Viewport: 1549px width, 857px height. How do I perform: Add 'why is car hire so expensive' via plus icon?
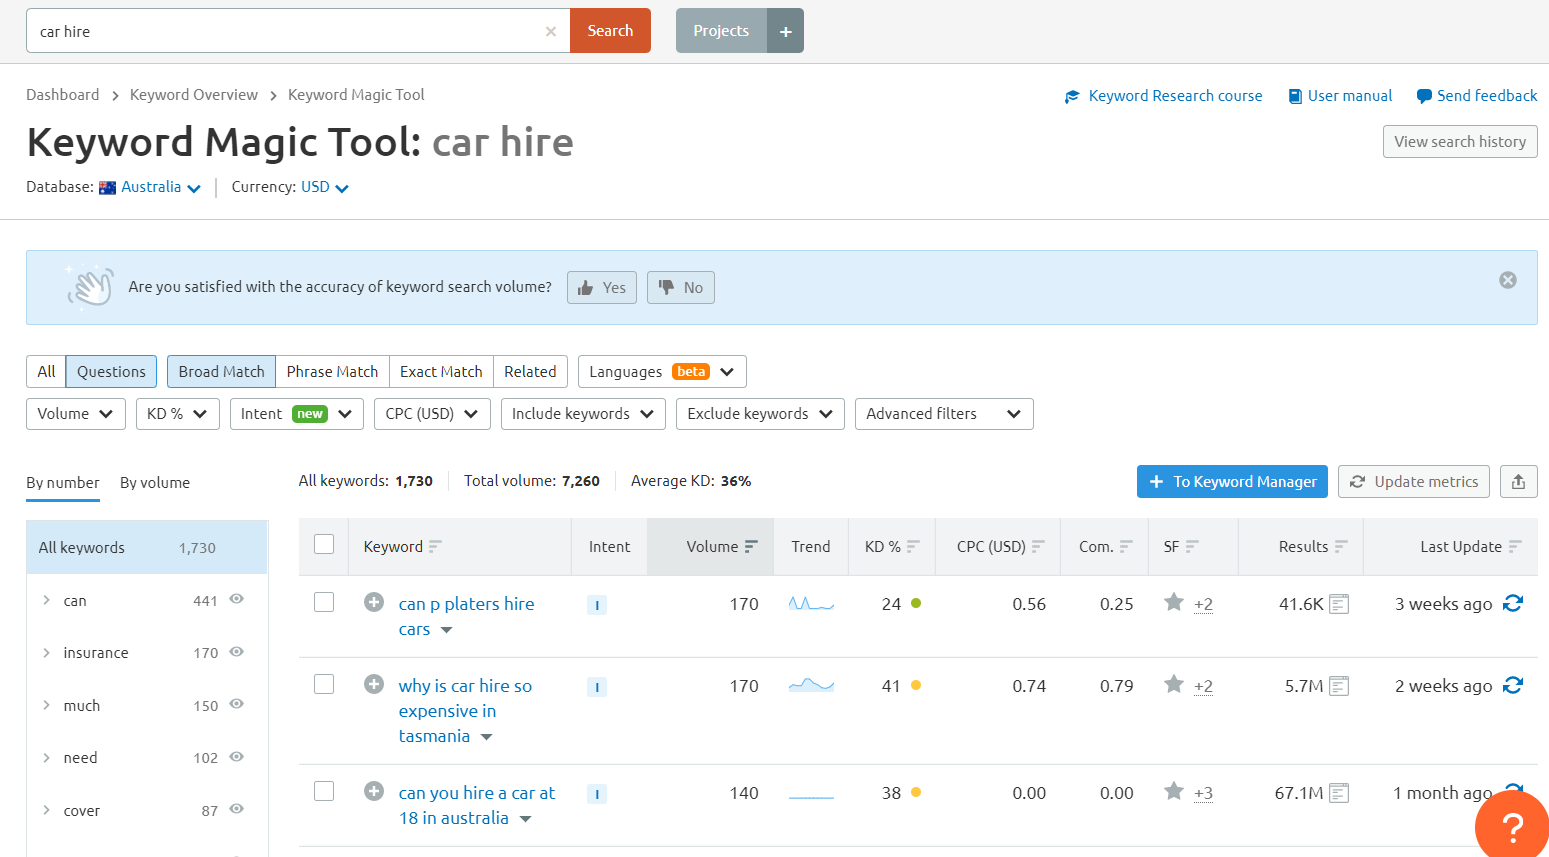click(374, 684)
